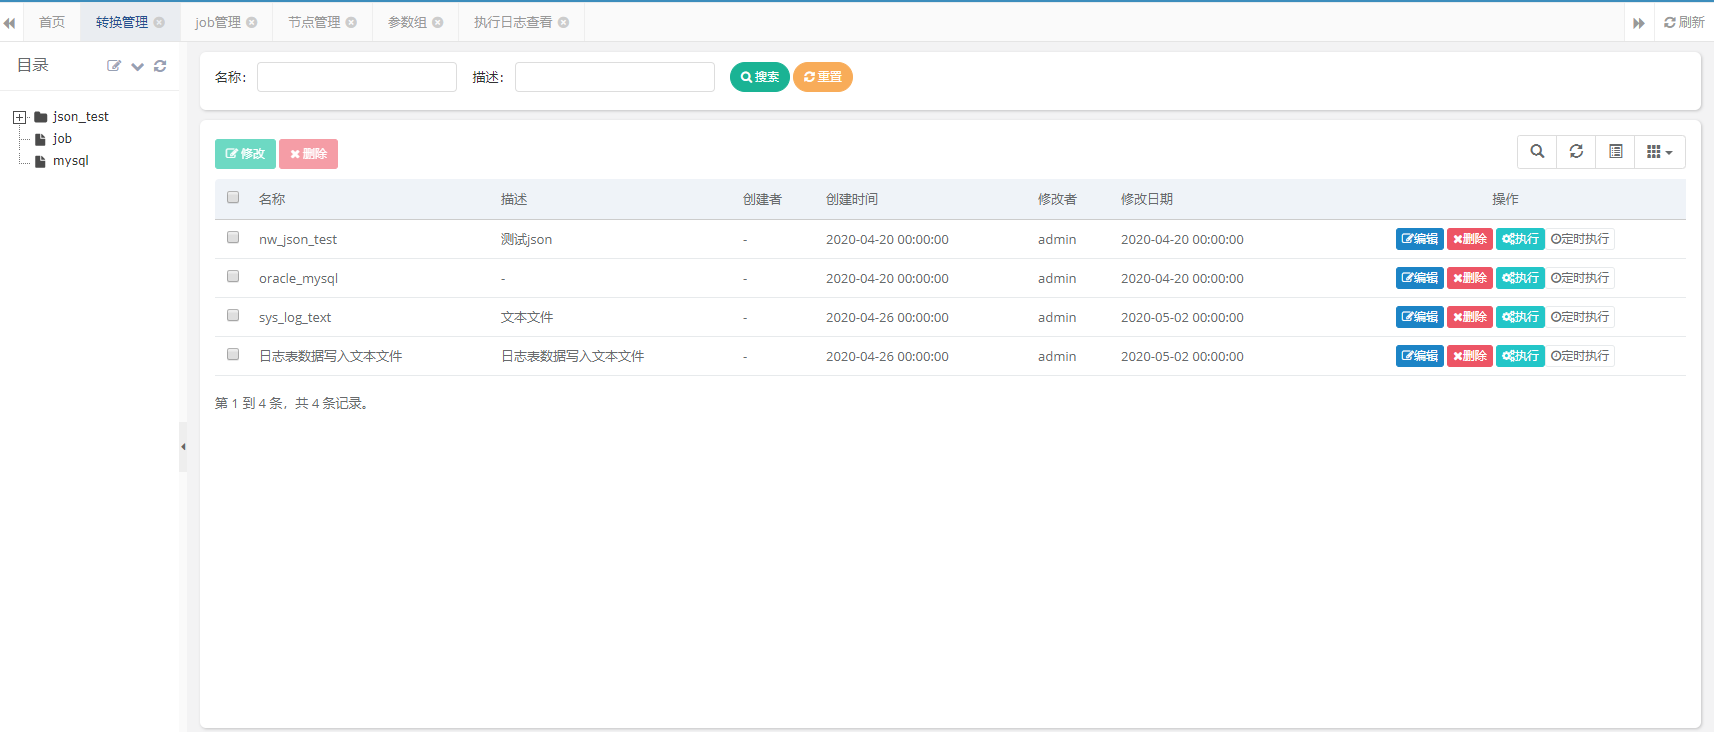This screenshot has width=1714, height=732.
Task: Schedule 定时执行 for sys_log_text
Action: 1580,317
